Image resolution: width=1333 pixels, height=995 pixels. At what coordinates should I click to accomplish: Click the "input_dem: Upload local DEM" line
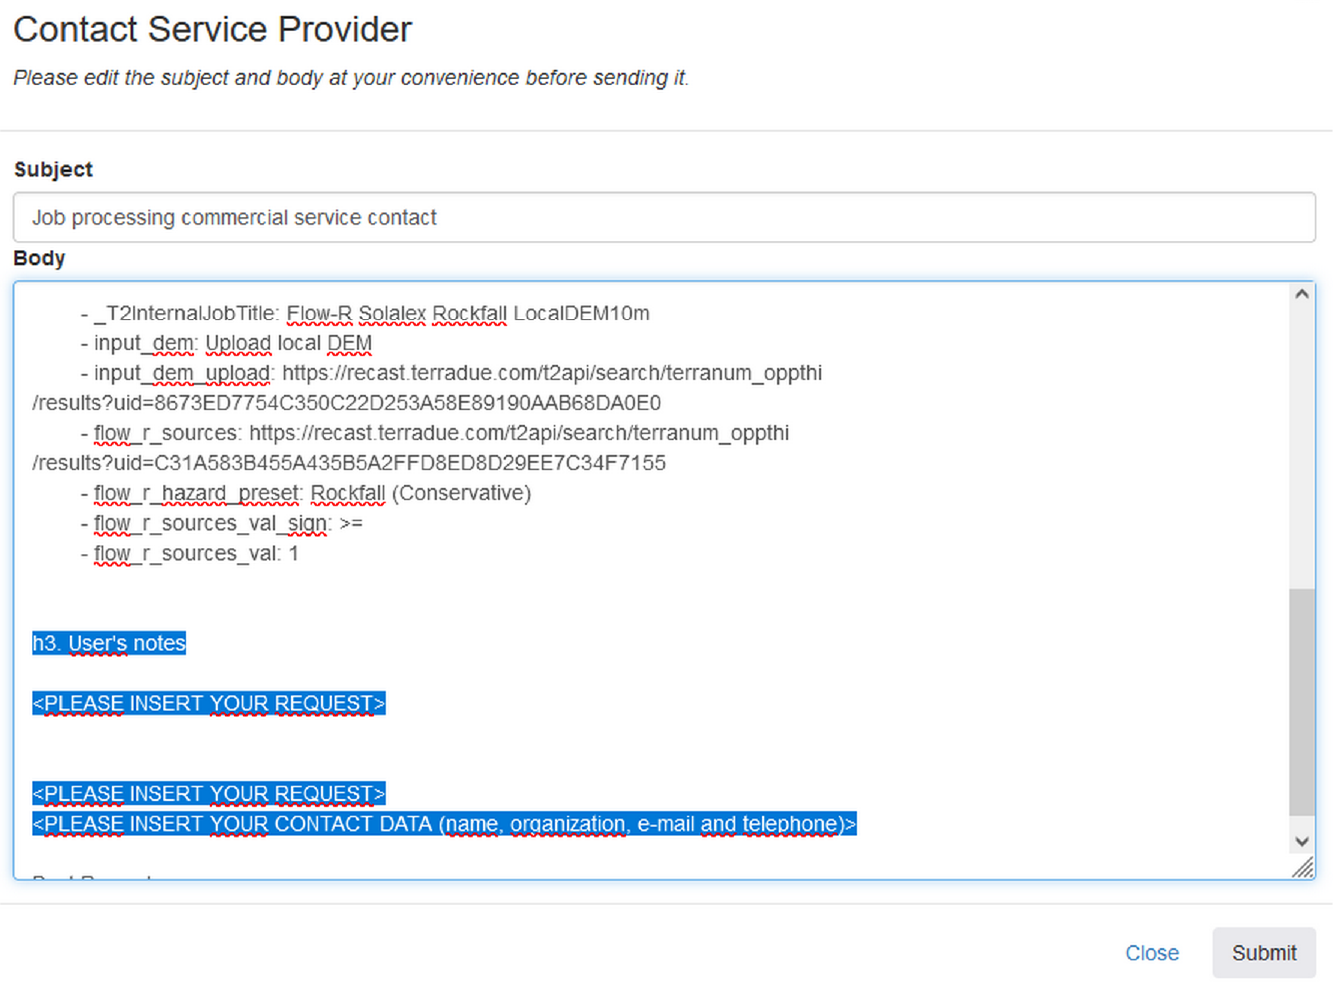226,343
